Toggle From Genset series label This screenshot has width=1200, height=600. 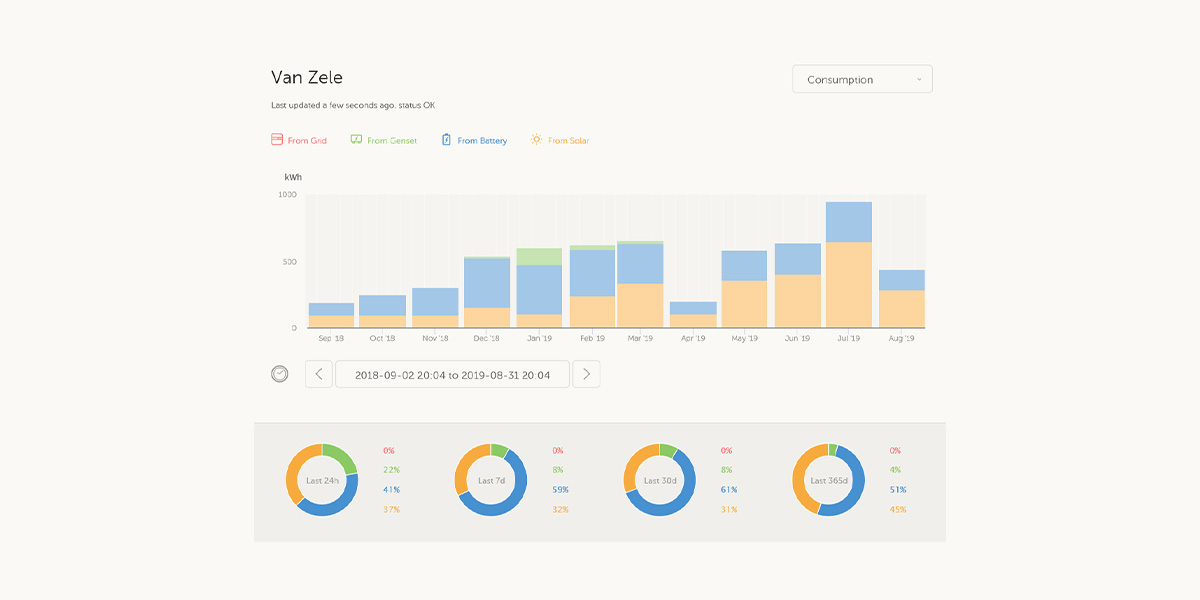(x=391, y=141)
